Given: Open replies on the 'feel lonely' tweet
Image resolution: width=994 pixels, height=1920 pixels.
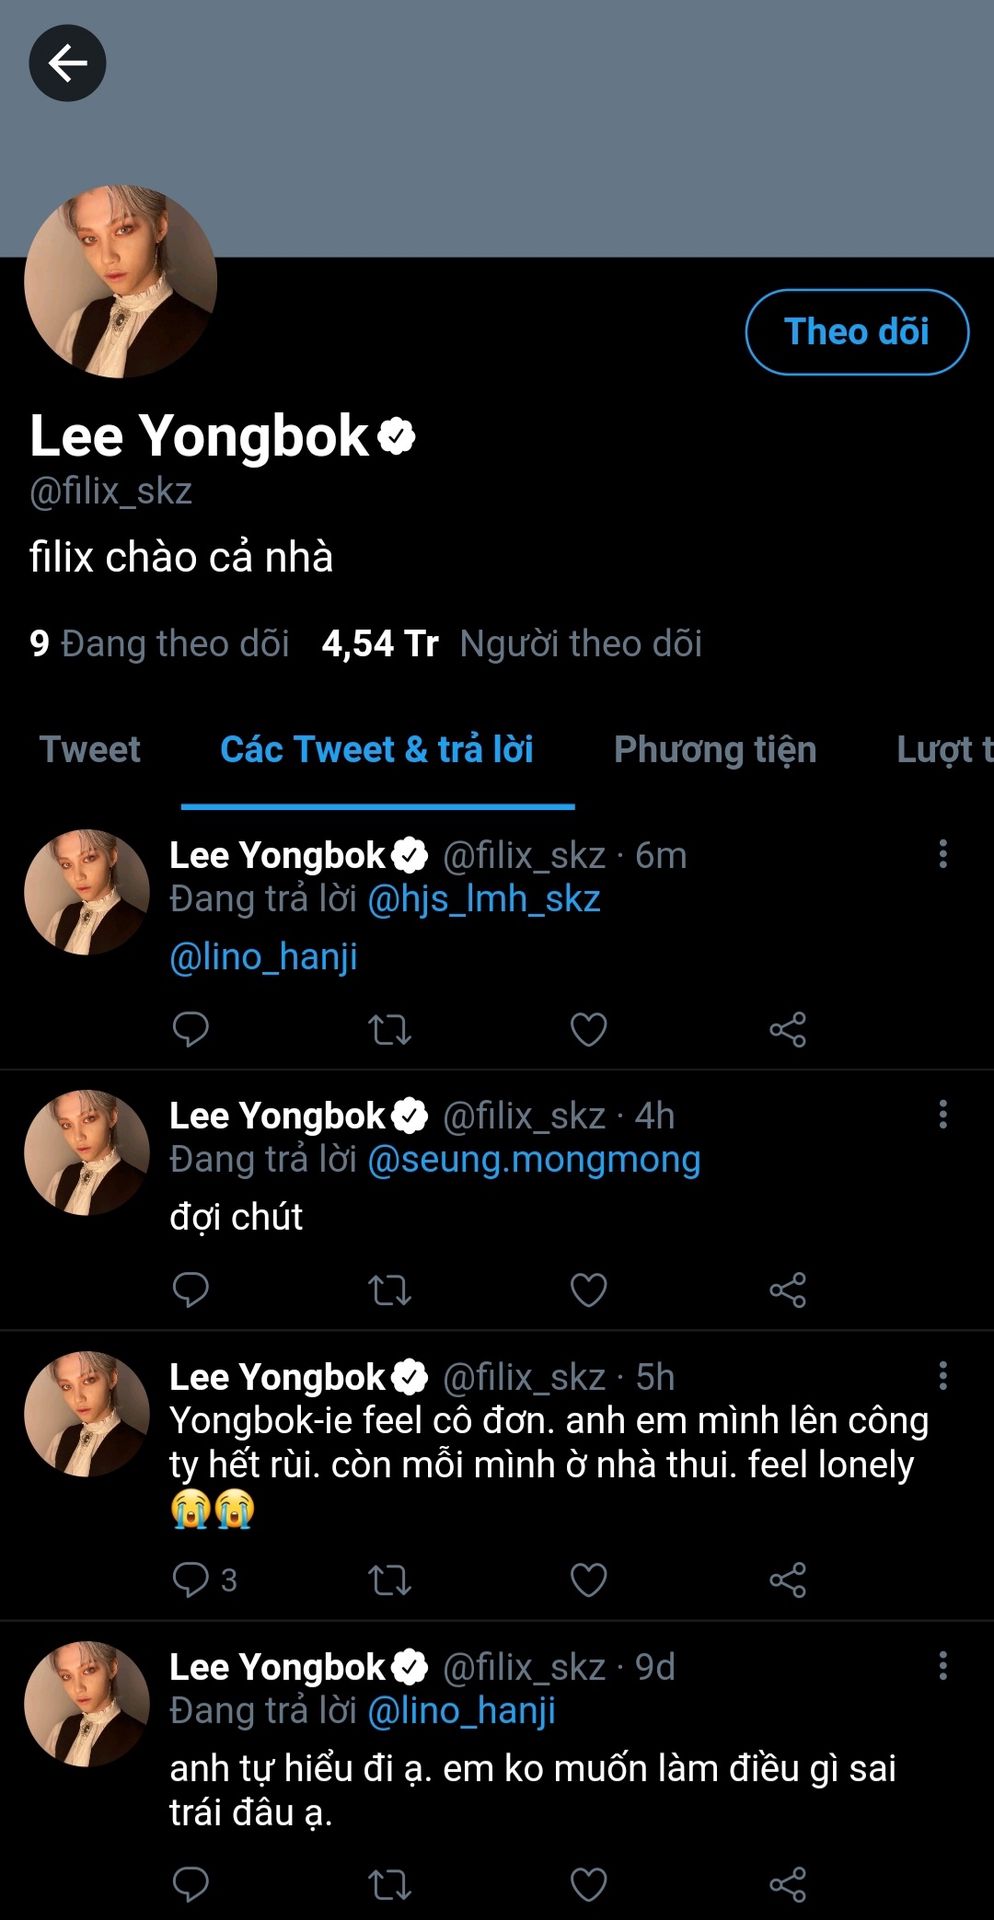Looking at the screenshot, I should pos(190,1580).
